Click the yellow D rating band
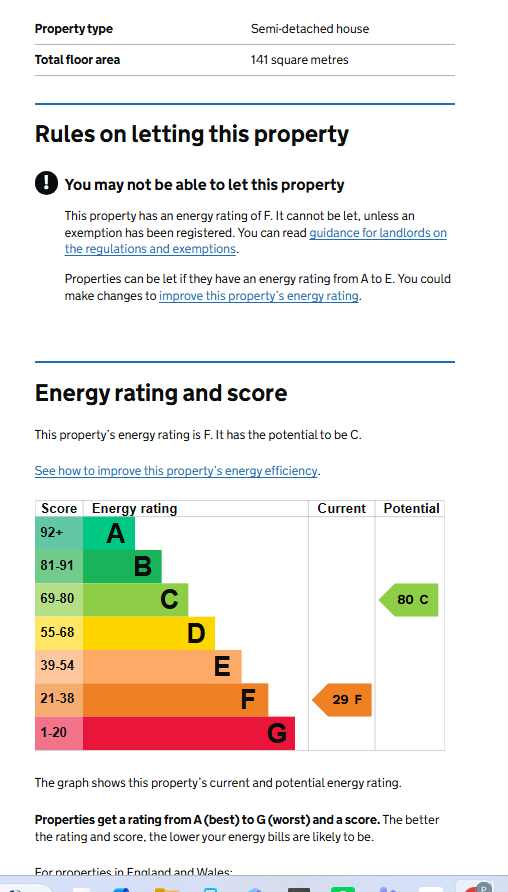 [149, 633]
